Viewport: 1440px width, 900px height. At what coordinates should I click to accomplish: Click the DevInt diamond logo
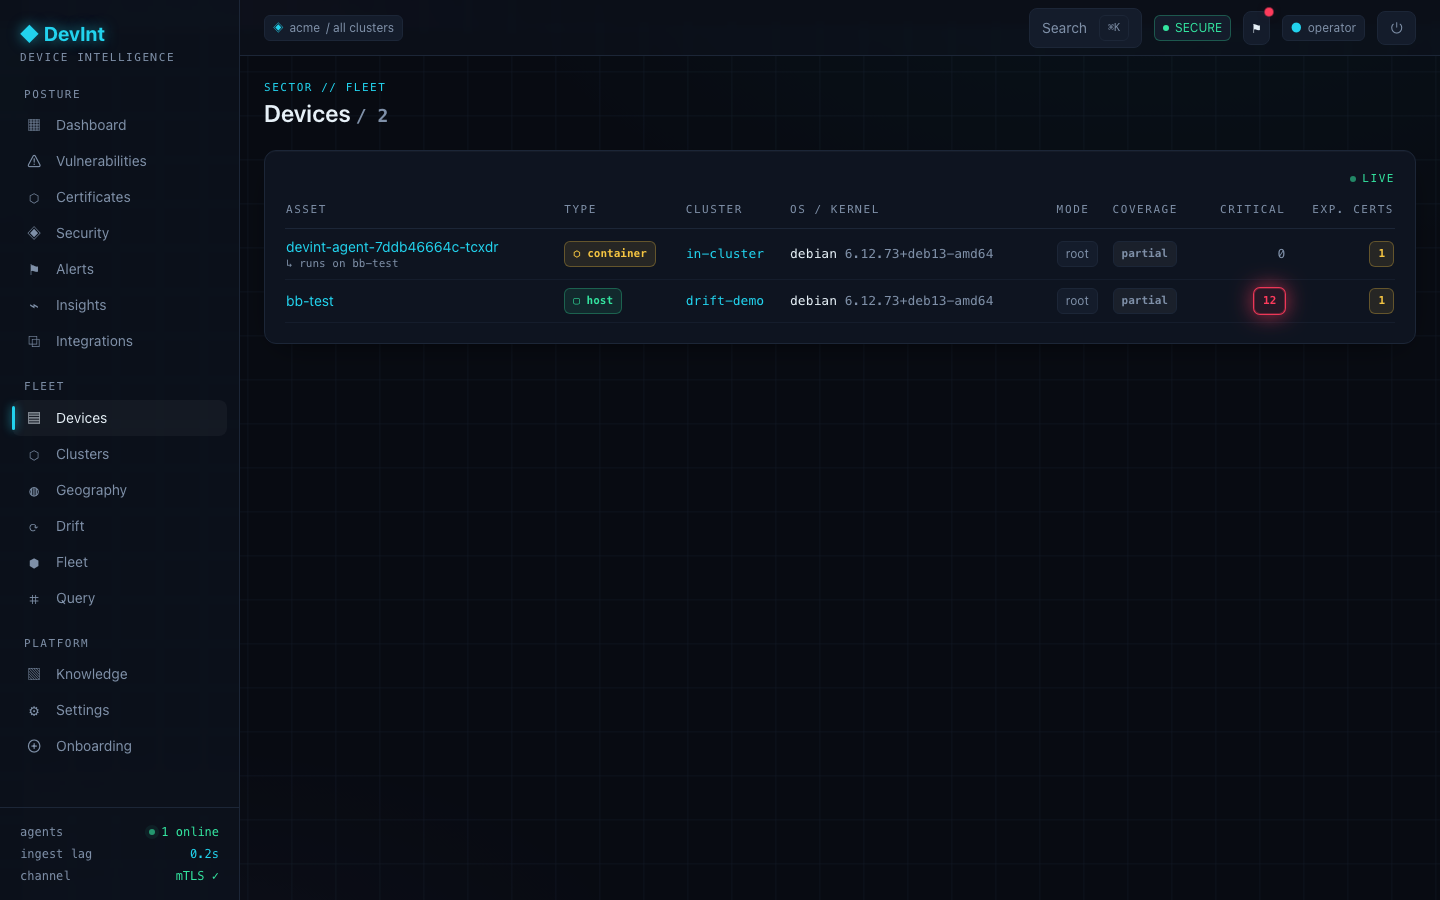(29, 34)
